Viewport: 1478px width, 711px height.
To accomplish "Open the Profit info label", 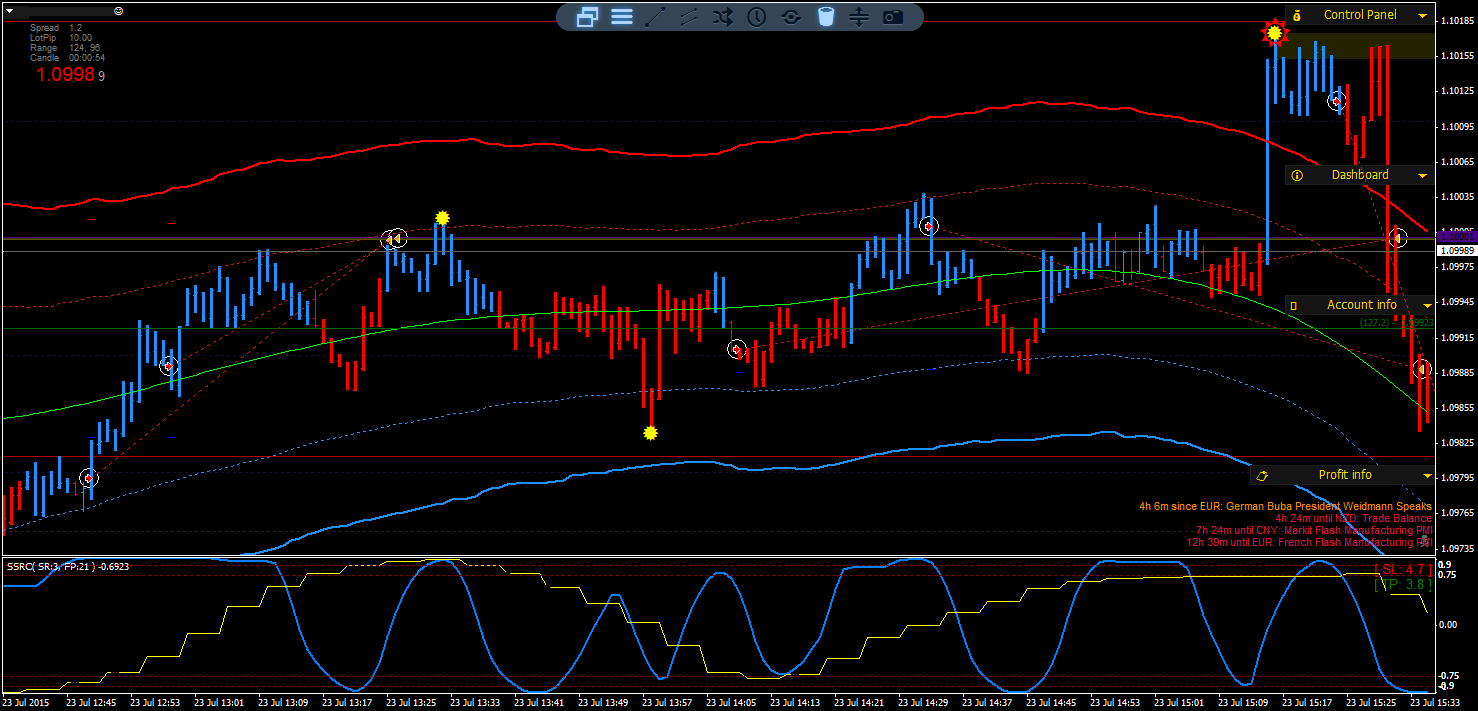I will (1345, 475).
